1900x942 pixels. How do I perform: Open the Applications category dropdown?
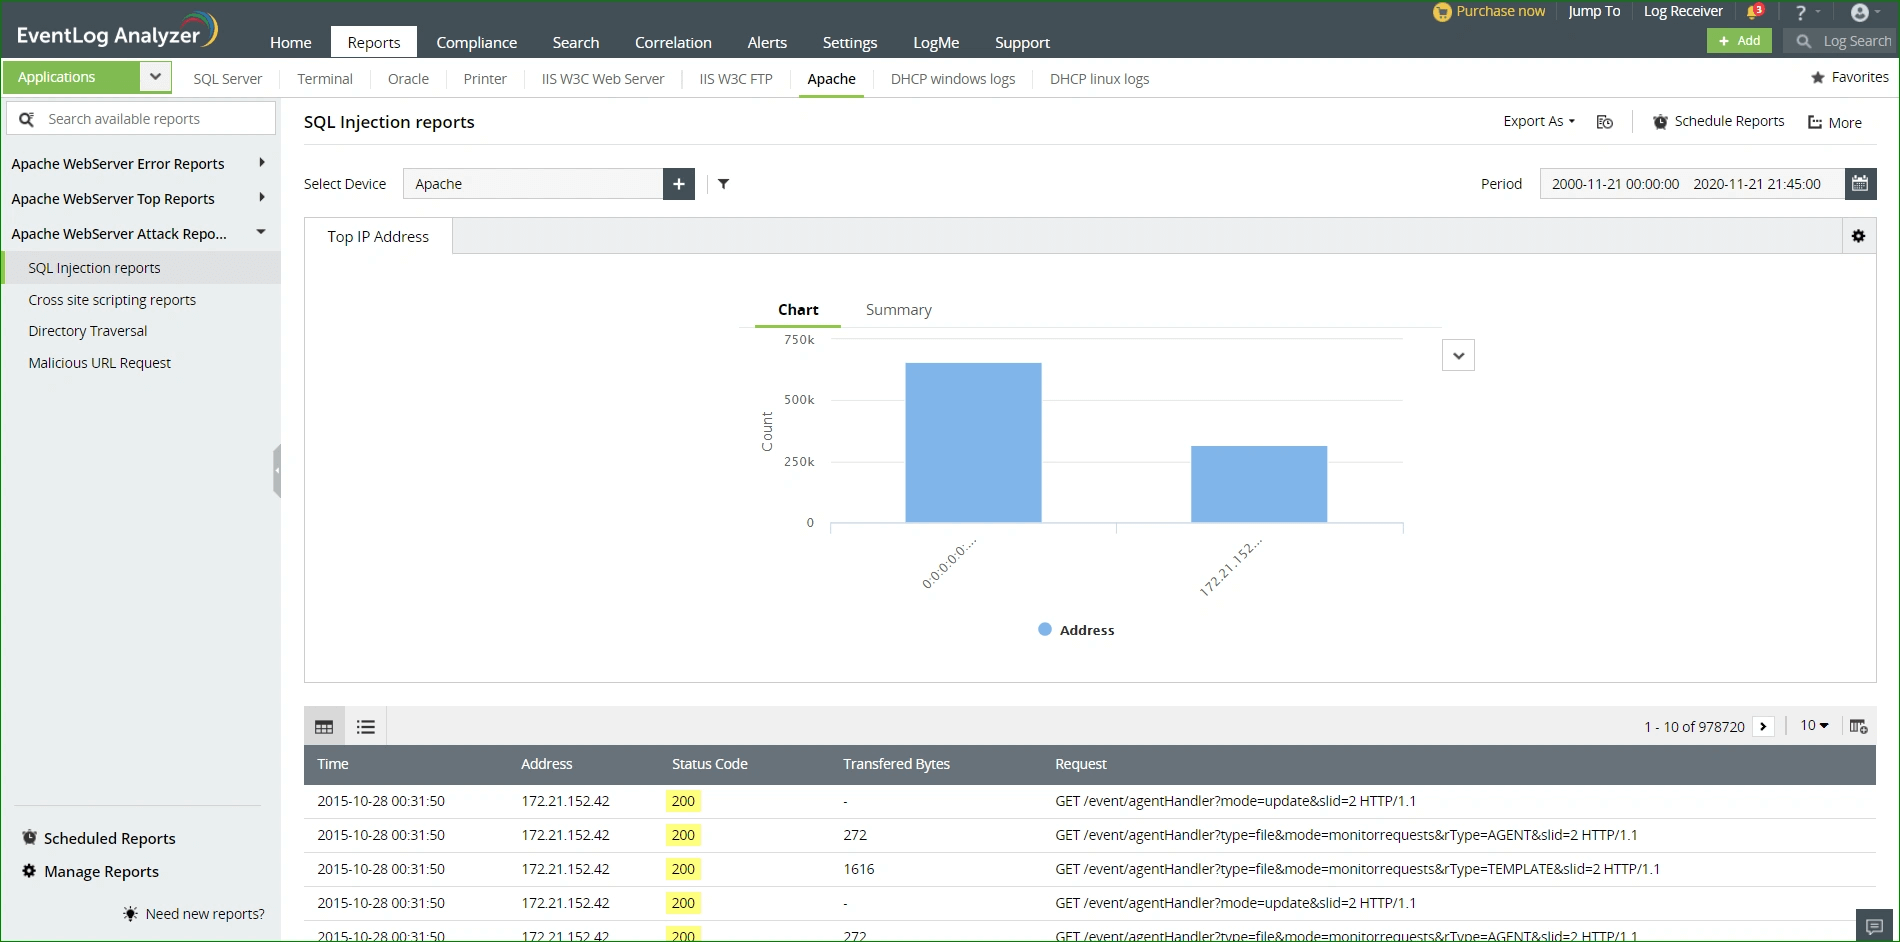coord(155,77)
